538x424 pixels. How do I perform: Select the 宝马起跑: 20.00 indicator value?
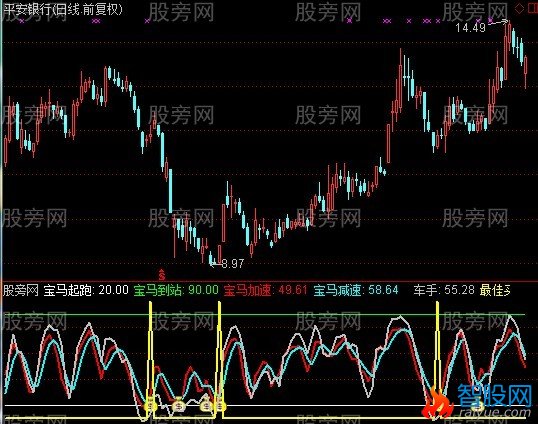point(86,291)
